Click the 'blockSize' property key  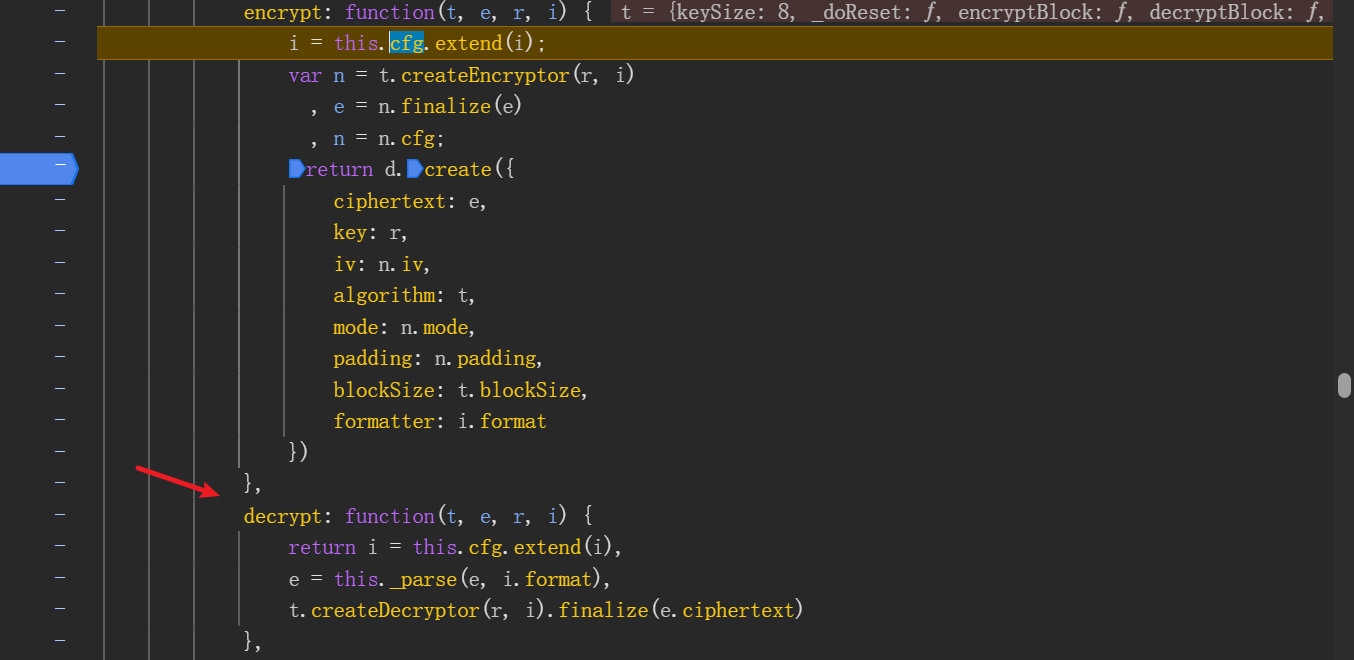point(384,390)
